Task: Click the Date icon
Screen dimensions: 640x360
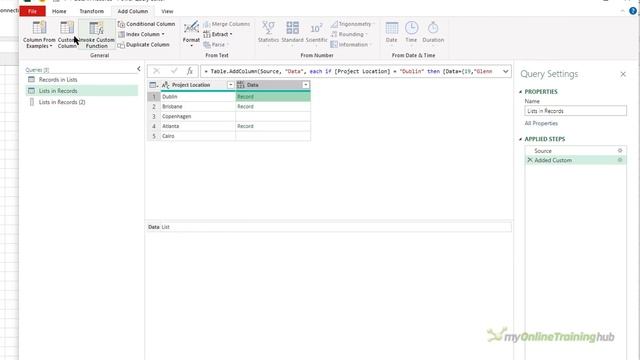Action: tap(391, 28)
